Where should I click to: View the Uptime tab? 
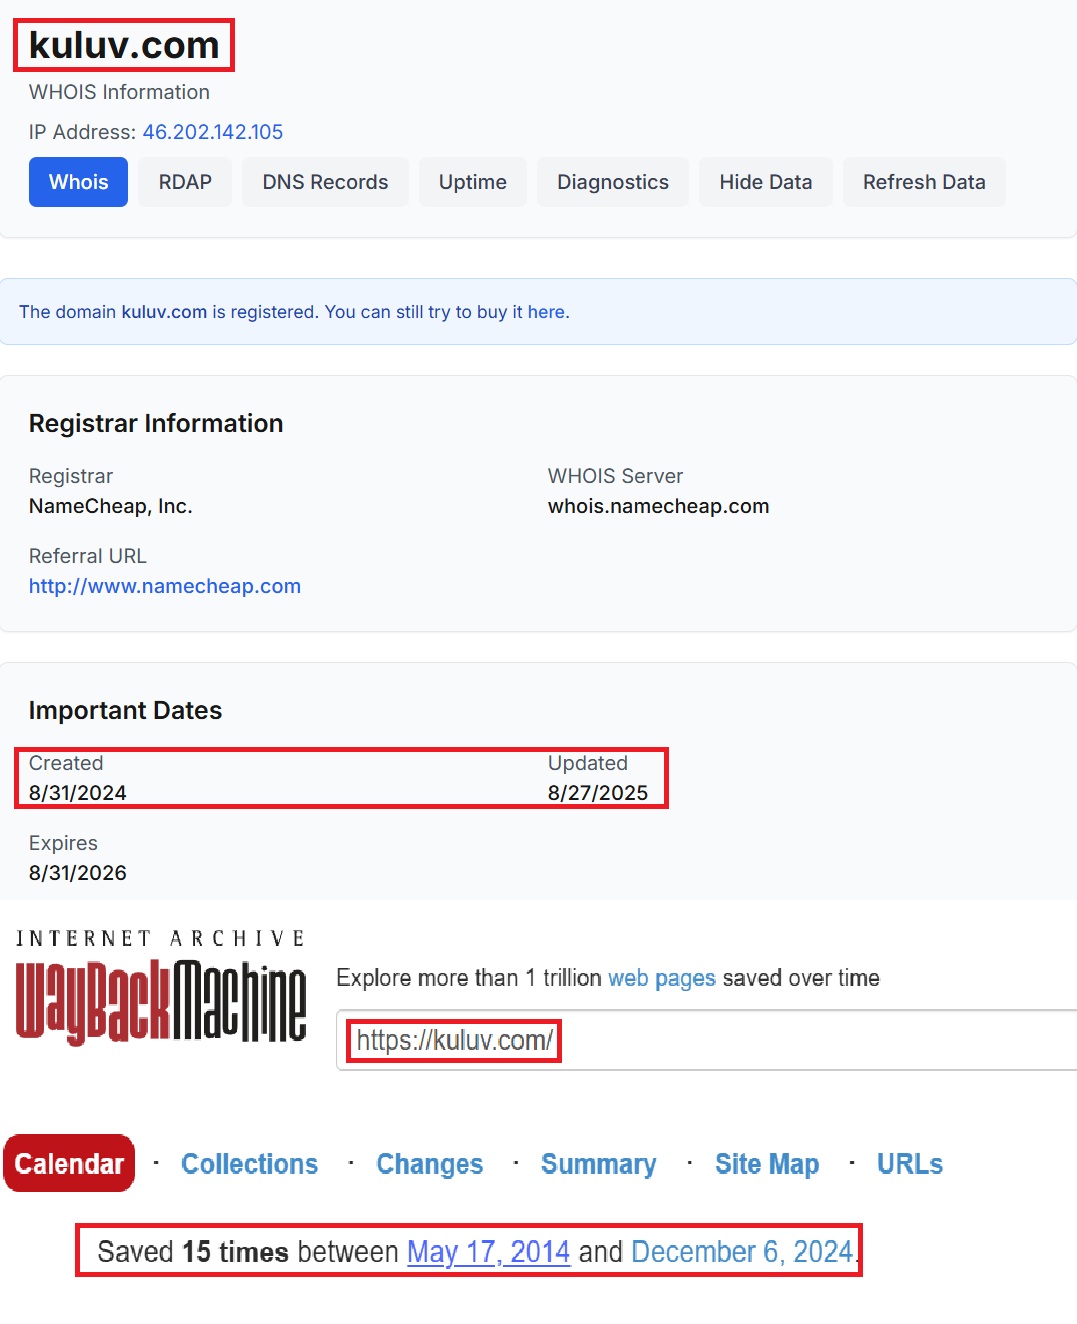click(x=472, y=182)
